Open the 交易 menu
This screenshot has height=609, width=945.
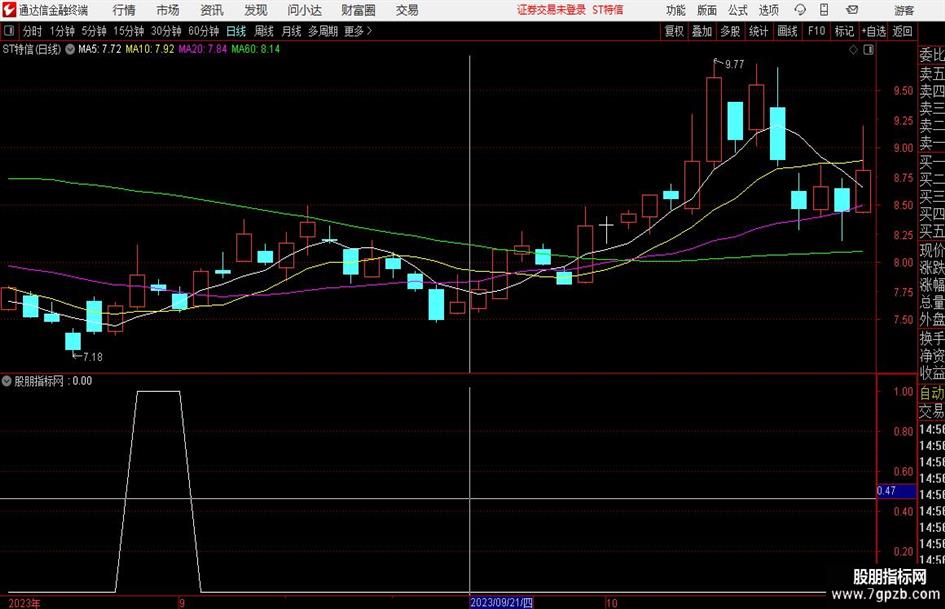click(x=407, y=10)
